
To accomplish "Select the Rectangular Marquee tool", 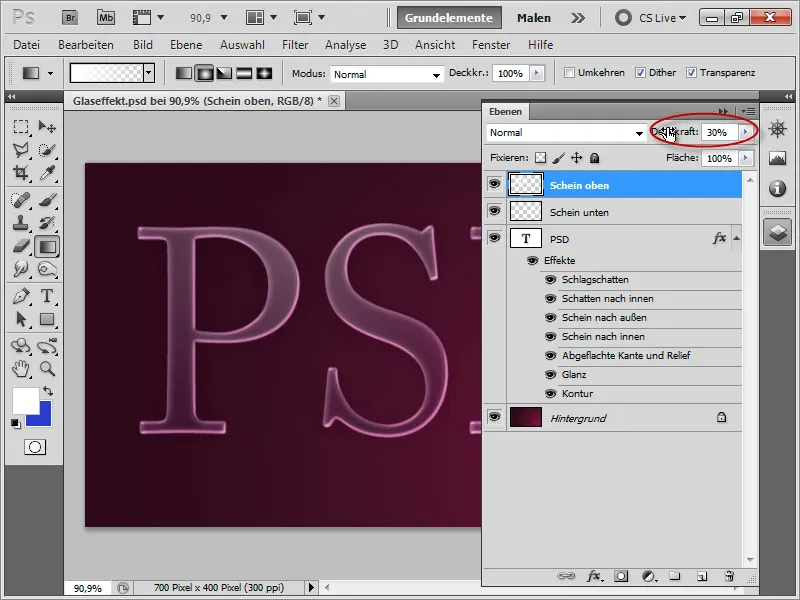I will (21, 127).
